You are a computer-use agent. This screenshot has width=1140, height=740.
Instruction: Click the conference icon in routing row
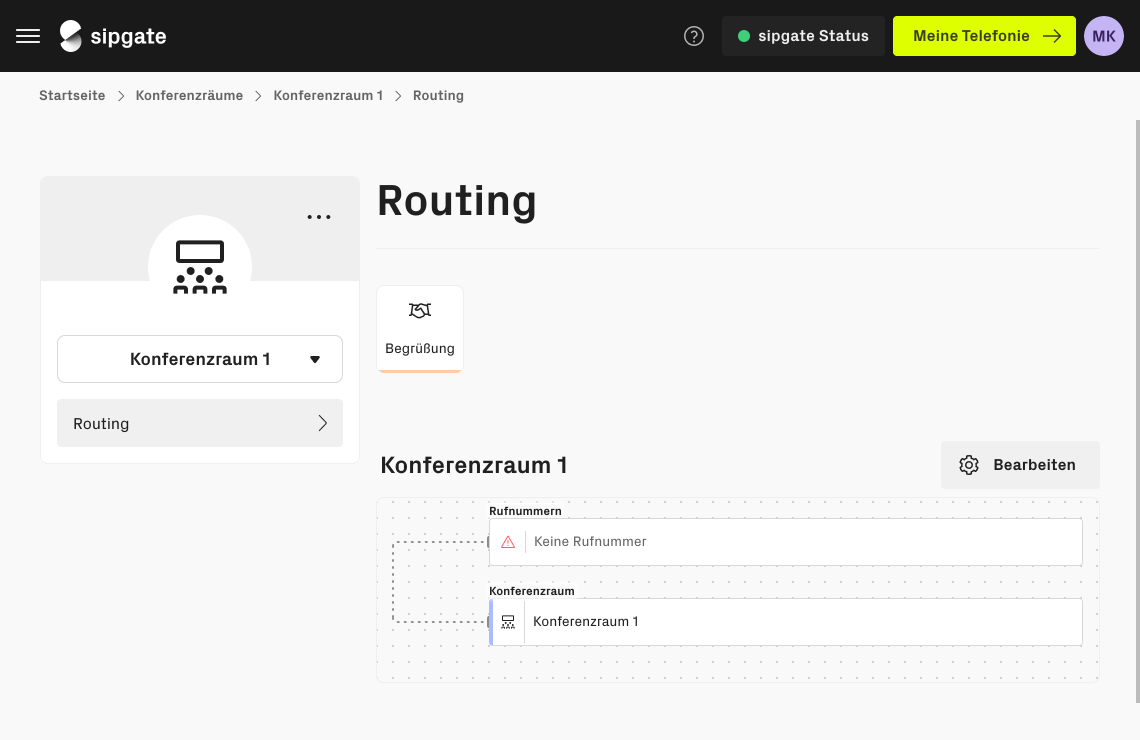click(x=508, y=622)
